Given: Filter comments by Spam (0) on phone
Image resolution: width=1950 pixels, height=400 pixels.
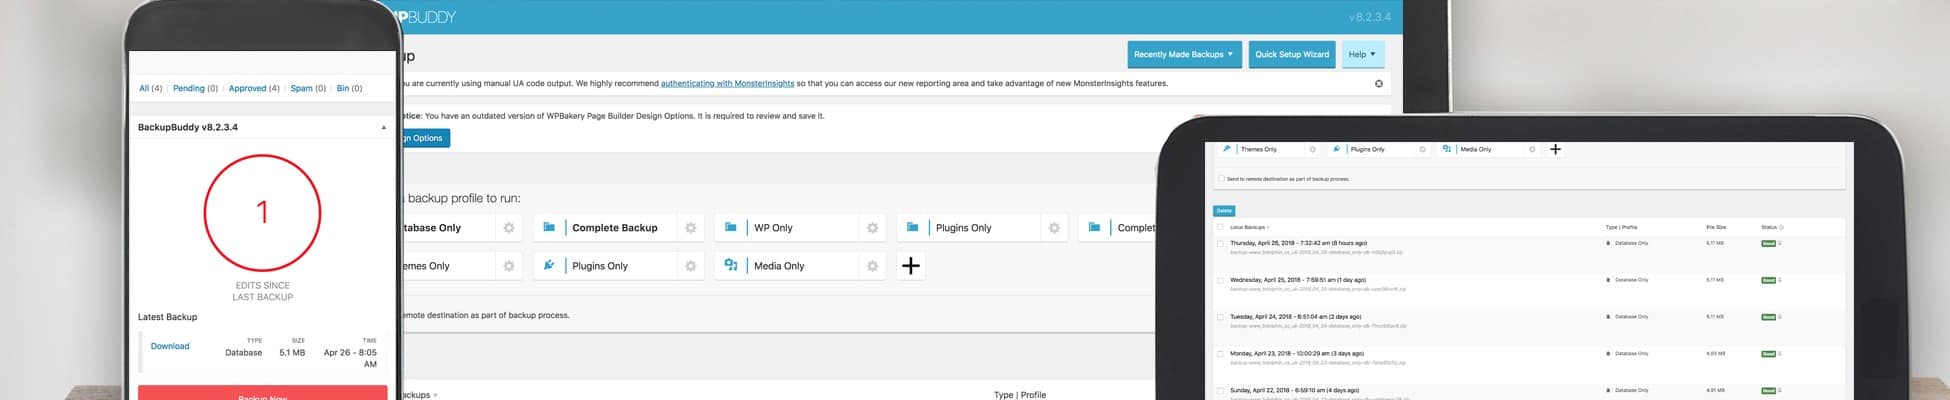Looking at the screenshot, I should 308,88.
